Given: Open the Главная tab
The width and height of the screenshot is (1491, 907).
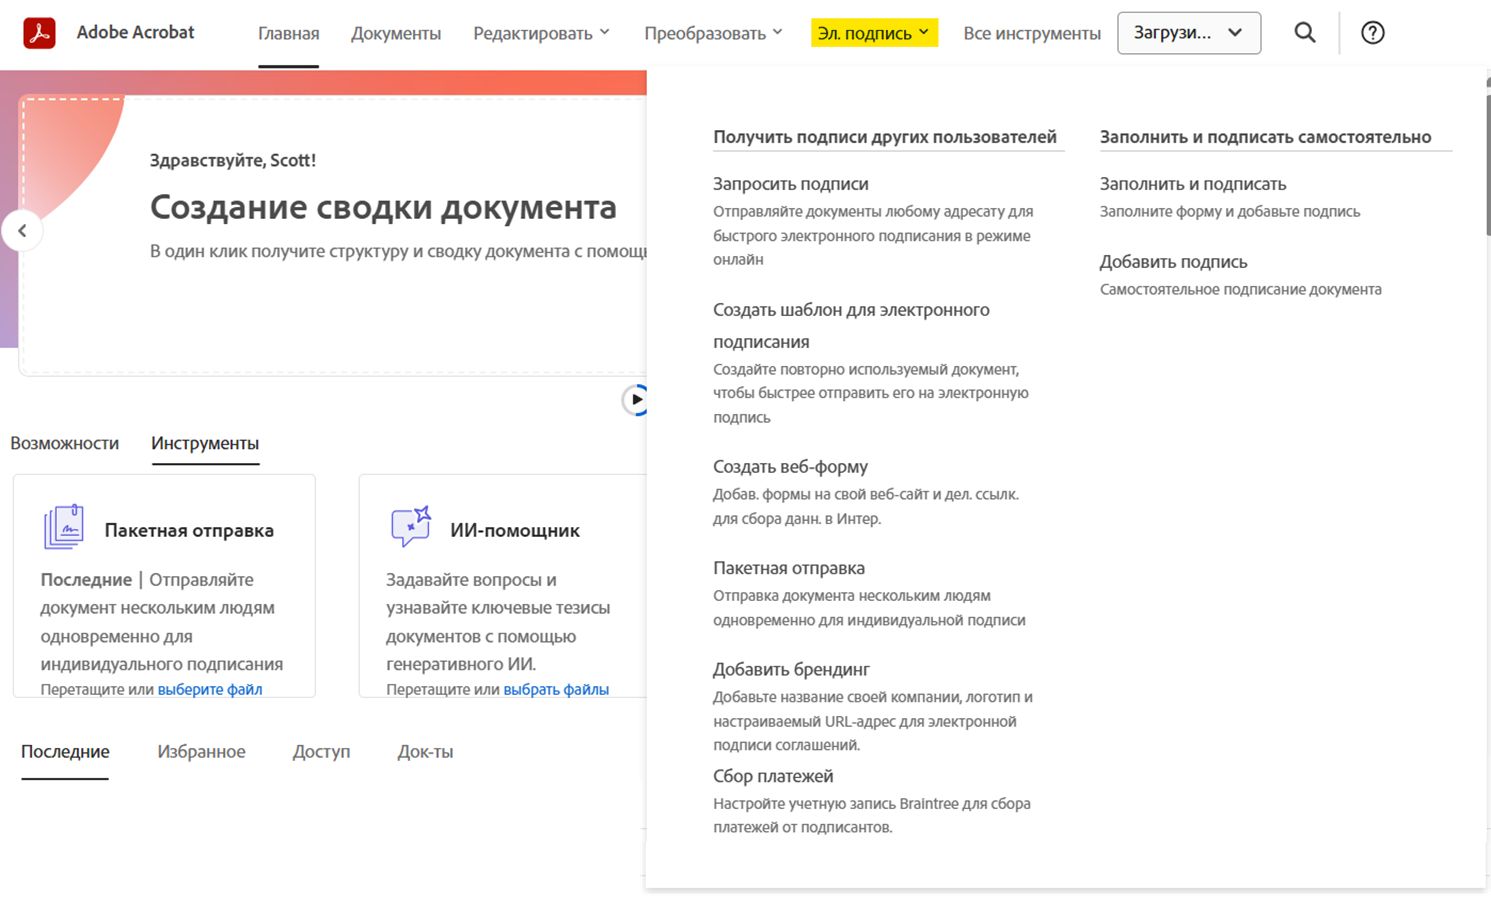Looking at the screenshot, I should pos(288,33).
